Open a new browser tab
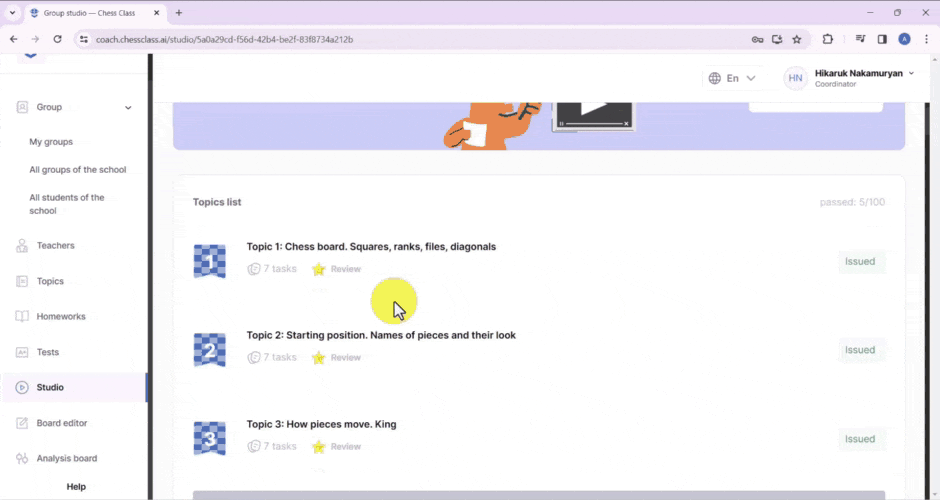Image resolution: width=940 pixels, height=500 pixels. [179, 13]
